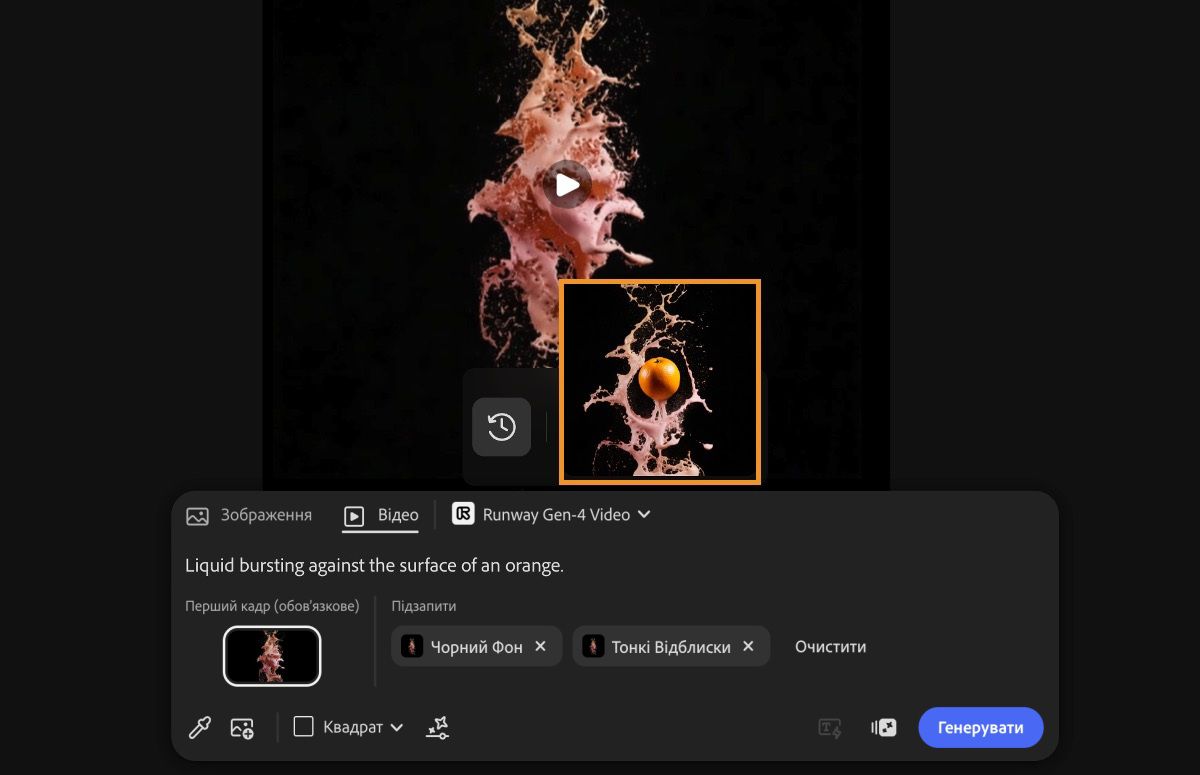Click the Генерувати button
1200x775 pixels.
981,727
